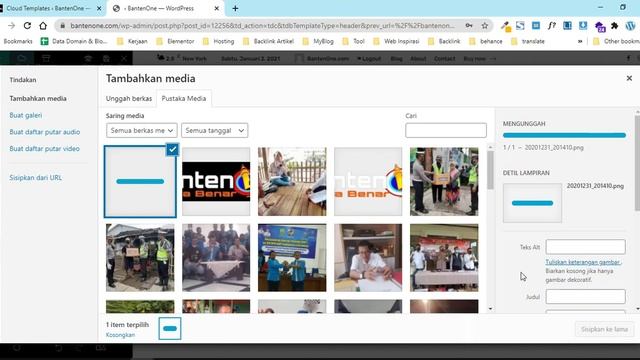Click the Kosongkan link to clear selection
640x360 pixels.
[120, 335]
